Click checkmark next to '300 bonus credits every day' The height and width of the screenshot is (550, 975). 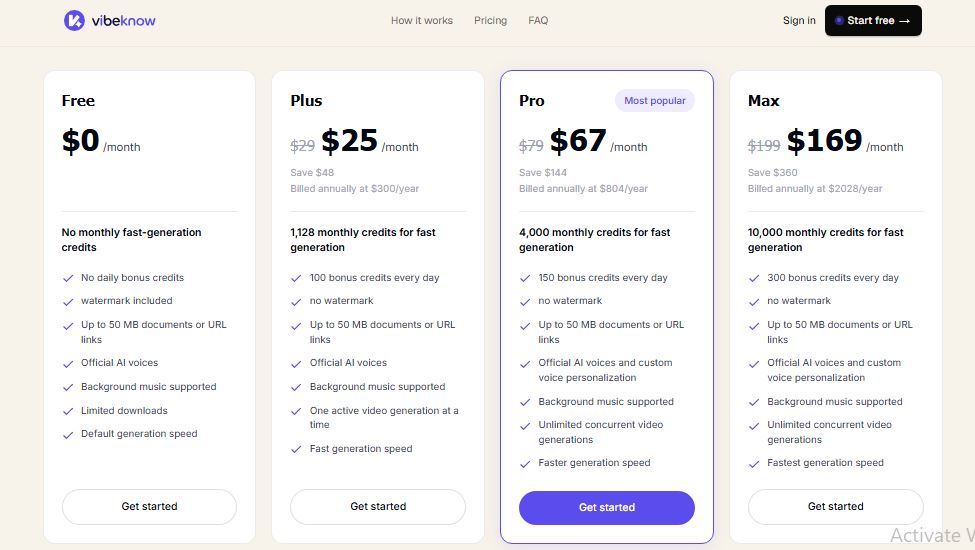754,278
